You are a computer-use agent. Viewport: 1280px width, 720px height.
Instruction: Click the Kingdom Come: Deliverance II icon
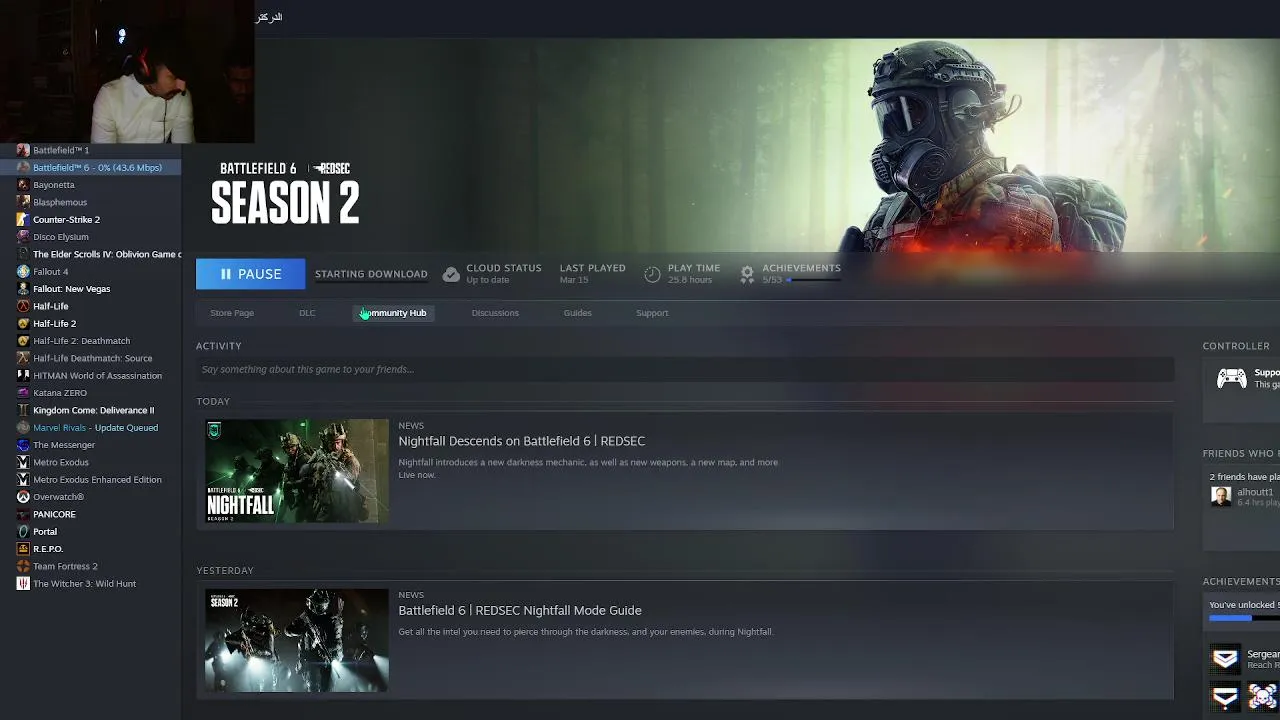[23, 410]
